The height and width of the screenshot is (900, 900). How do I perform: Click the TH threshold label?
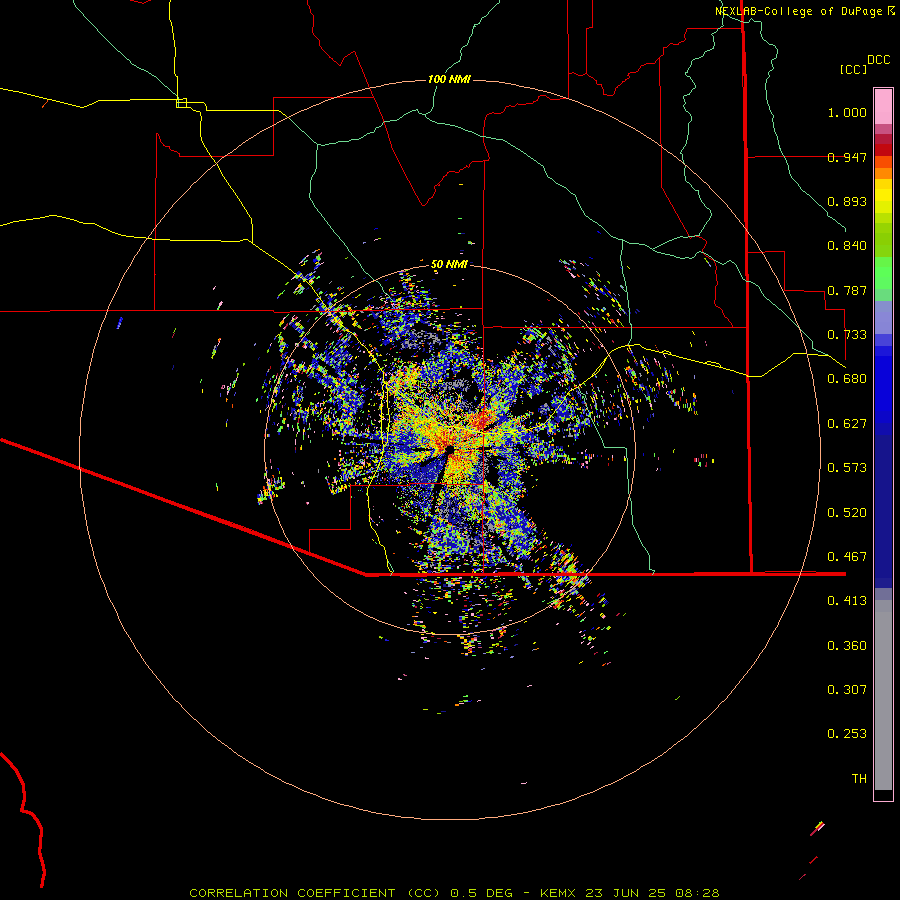coord(859,779)
